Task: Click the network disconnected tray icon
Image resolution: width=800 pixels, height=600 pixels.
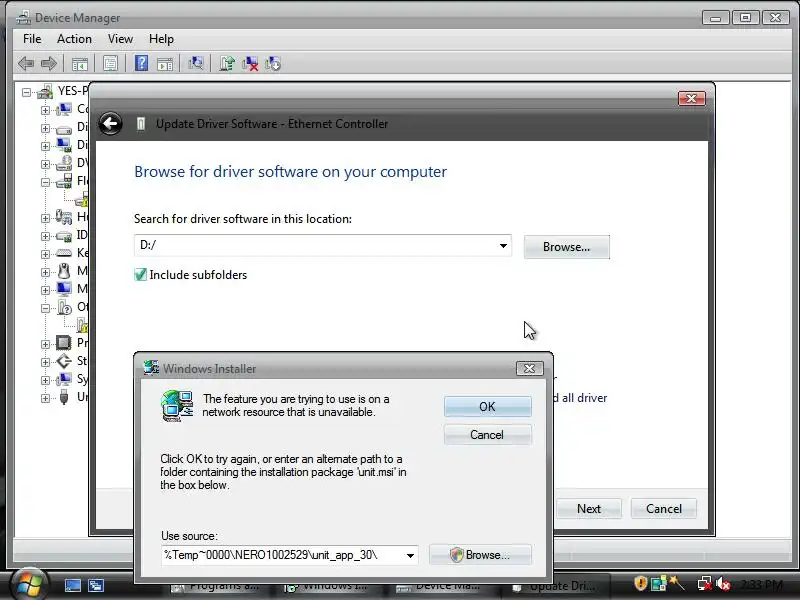Action: click(x=705, y=584)
